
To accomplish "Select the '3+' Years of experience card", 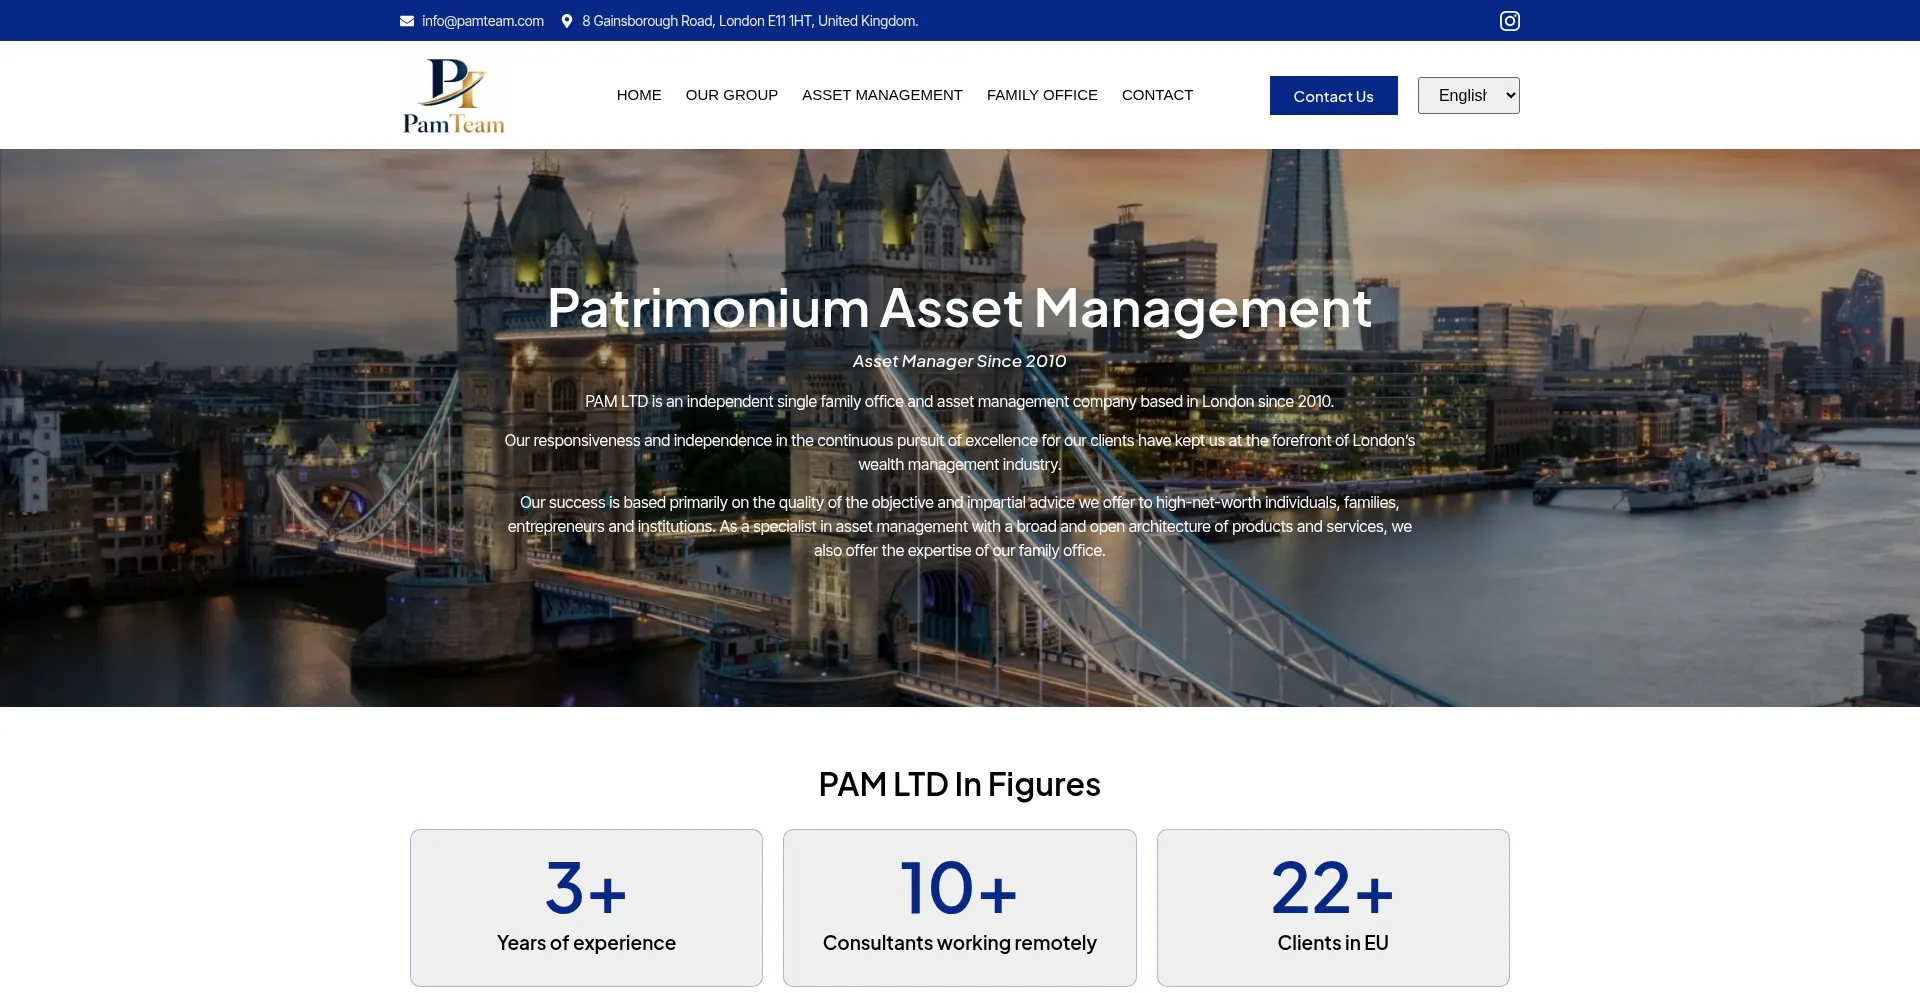I will coord(586,908).
